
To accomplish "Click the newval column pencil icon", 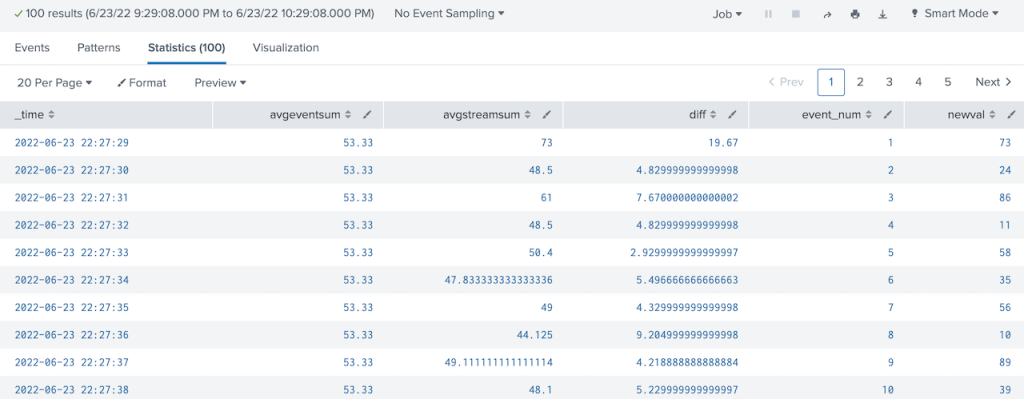I will coord(1011,114).
